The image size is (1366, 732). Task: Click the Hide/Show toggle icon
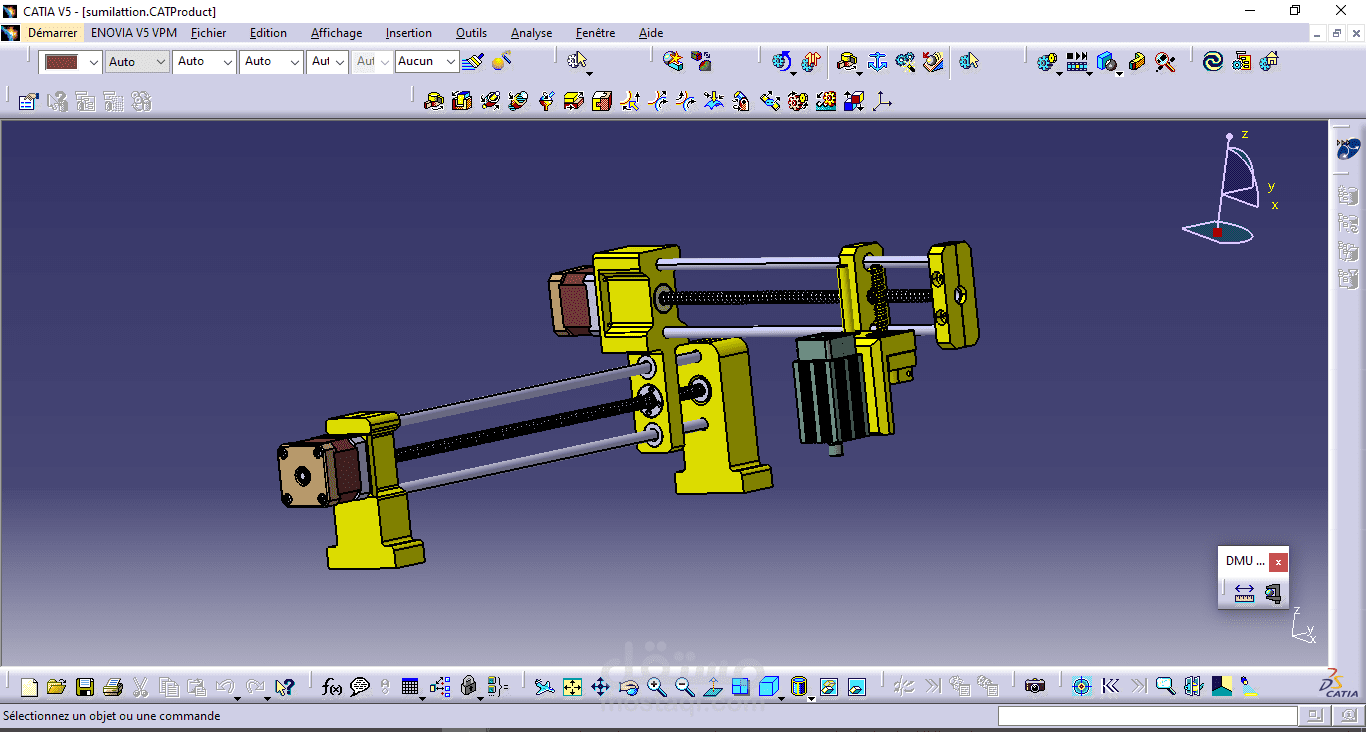(x=829, y=687)
